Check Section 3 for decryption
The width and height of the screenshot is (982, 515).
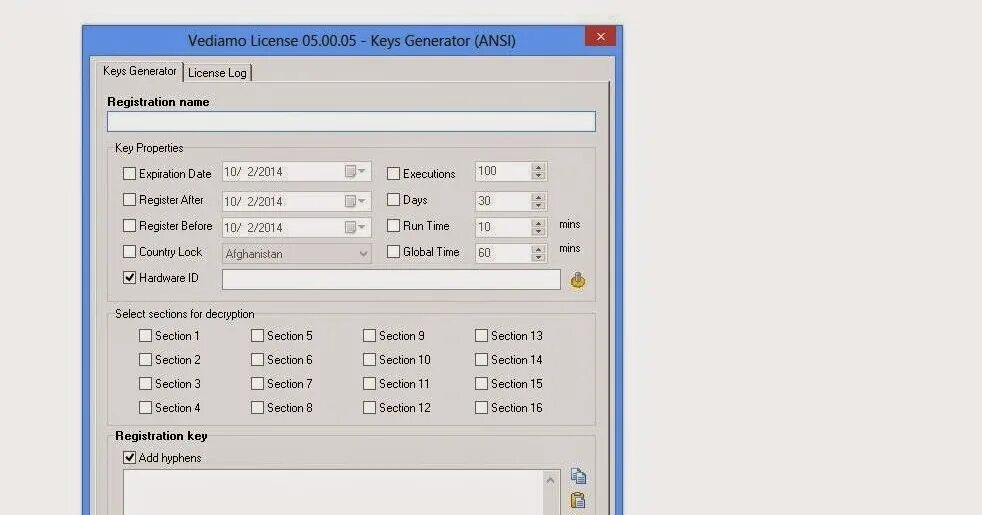pyautogui.click(x=145, y=383)
